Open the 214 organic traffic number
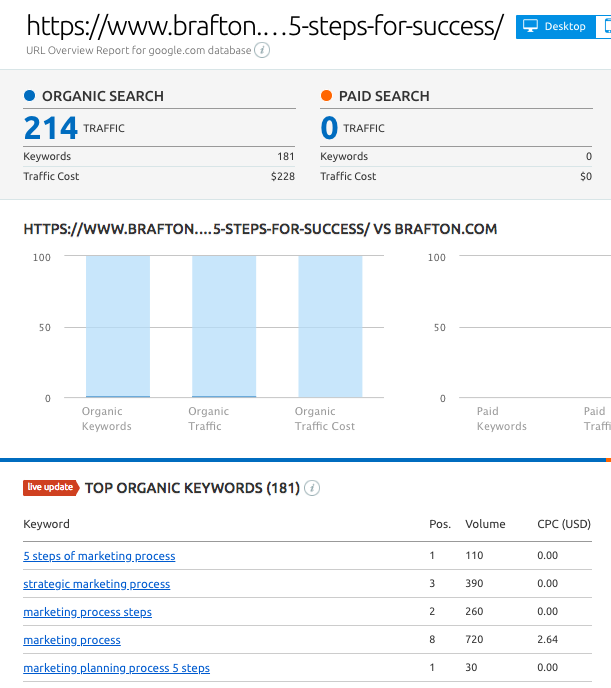 pyautogui.click(x=51, y=128)
